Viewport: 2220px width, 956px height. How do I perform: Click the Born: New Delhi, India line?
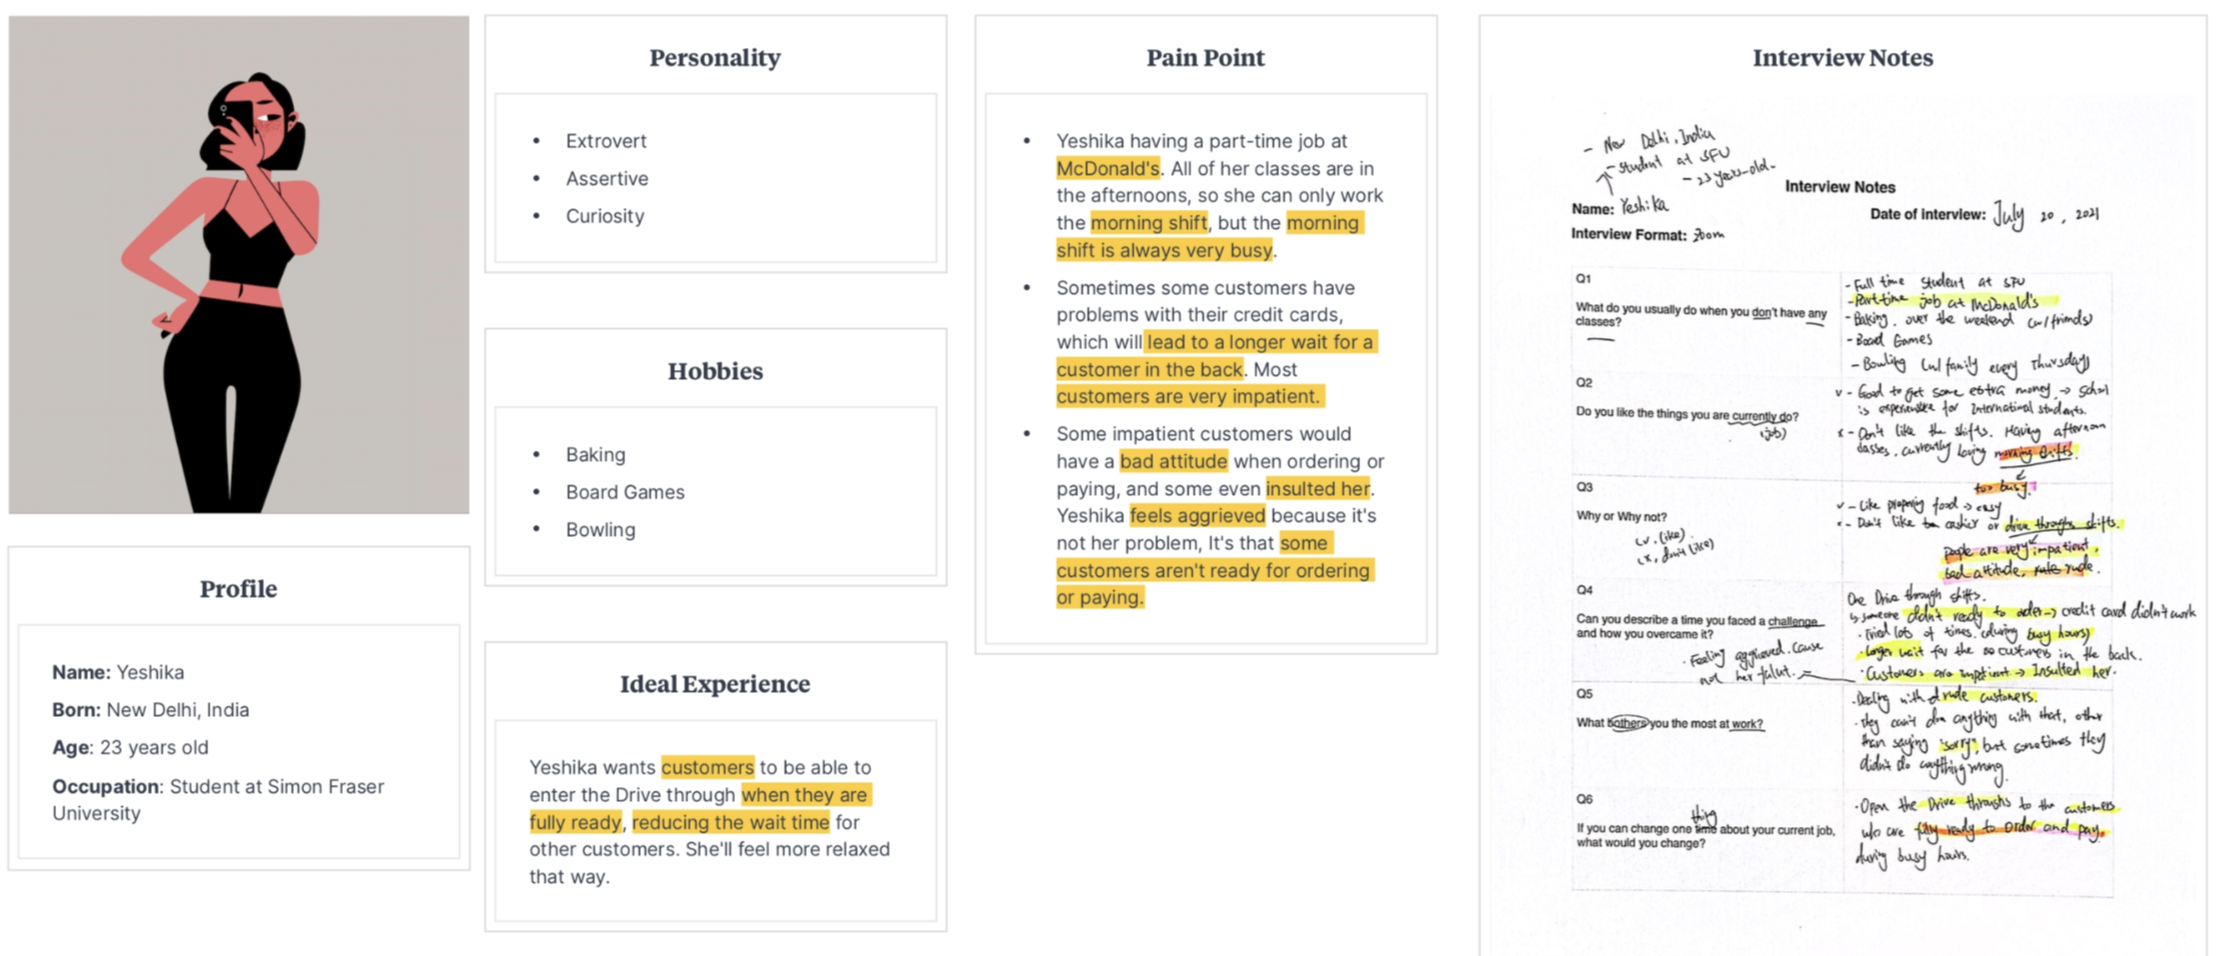151,710
